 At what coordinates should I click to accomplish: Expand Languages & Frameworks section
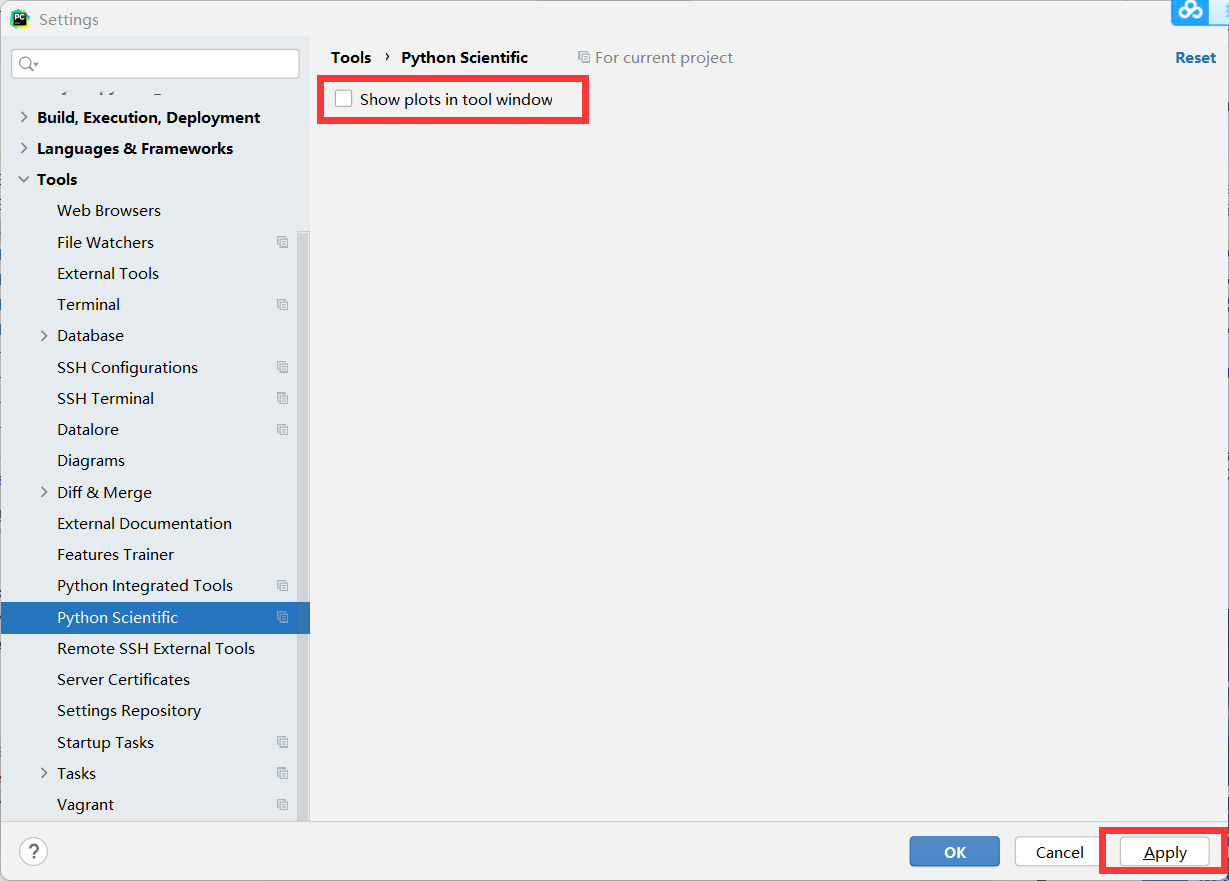24,149
